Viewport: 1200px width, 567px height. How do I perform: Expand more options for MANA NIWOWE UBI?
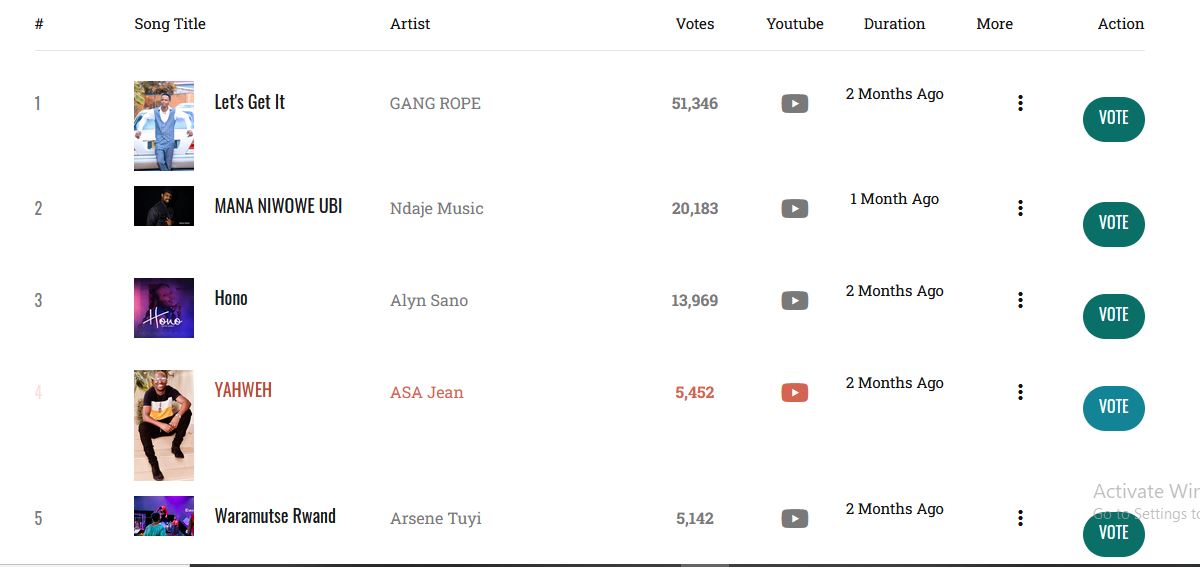click(x=1020, y=208)
